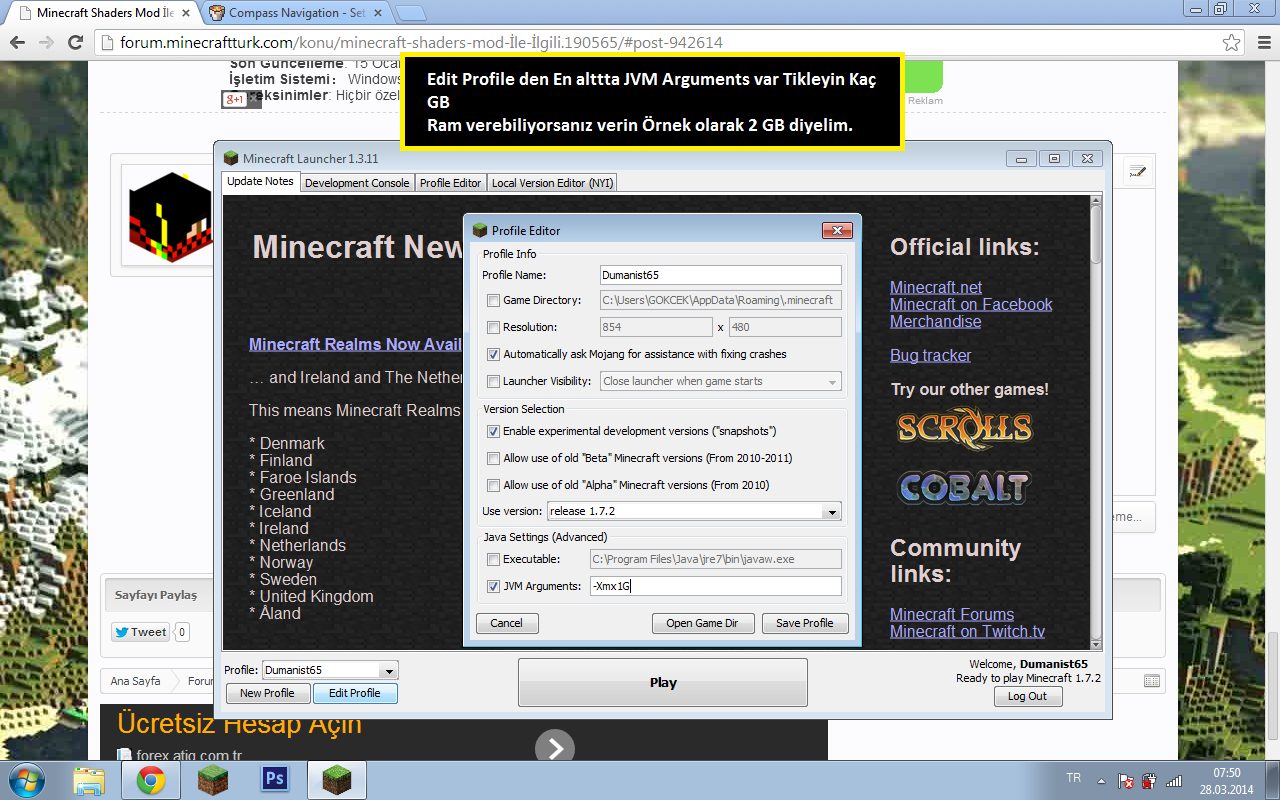
Task: Open Windows Start menu
Action: pos(28,780)
